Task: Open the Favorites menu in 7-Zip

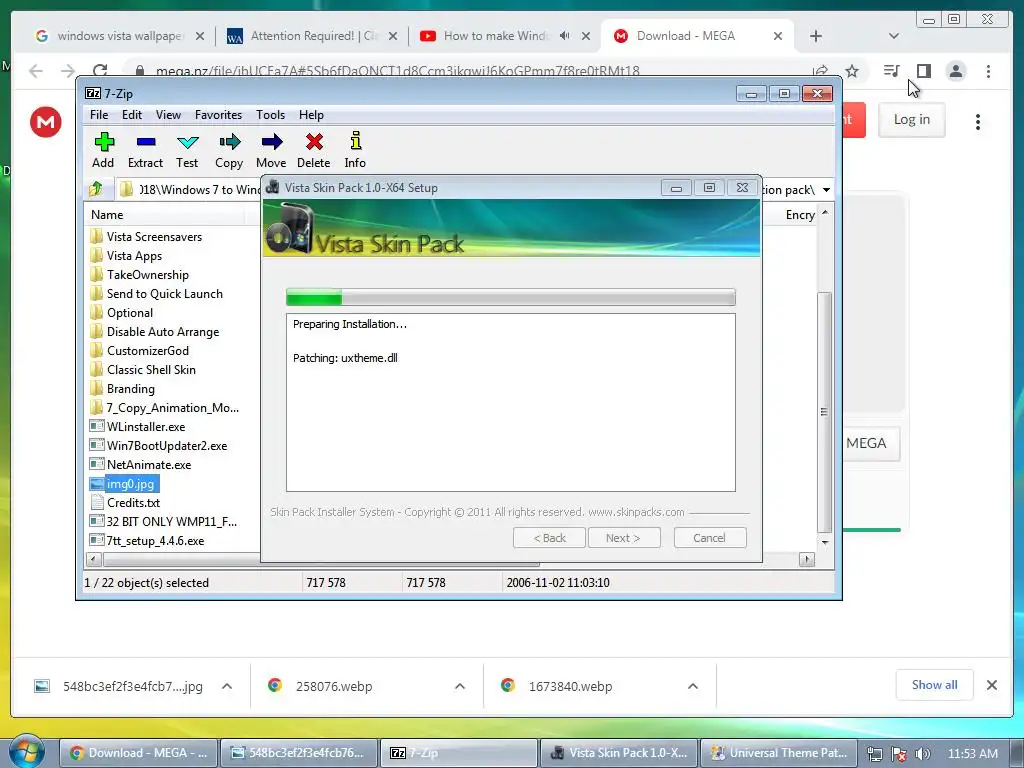Action: point(218,115)
